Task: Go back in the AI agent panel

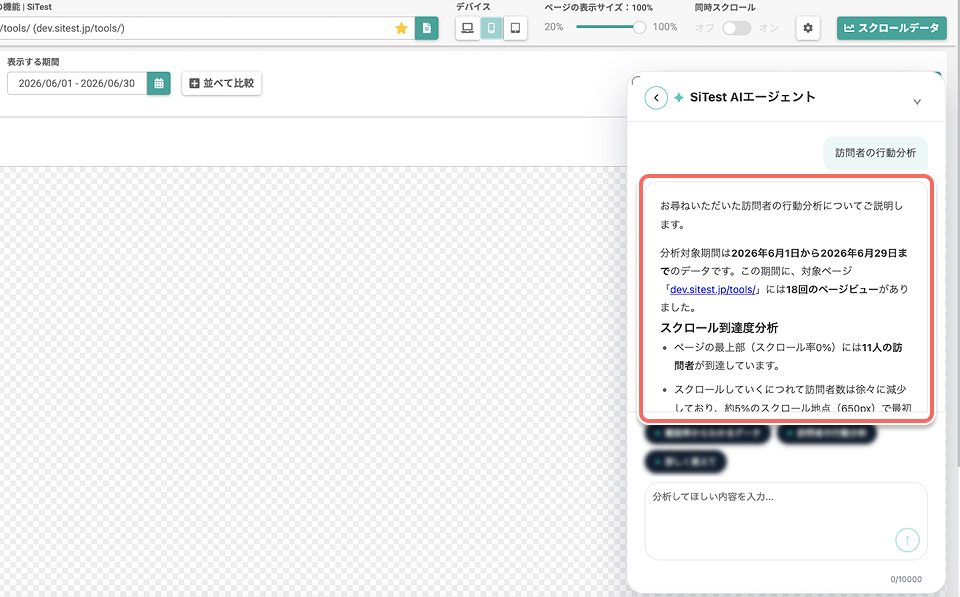Action: pos(656,98)
